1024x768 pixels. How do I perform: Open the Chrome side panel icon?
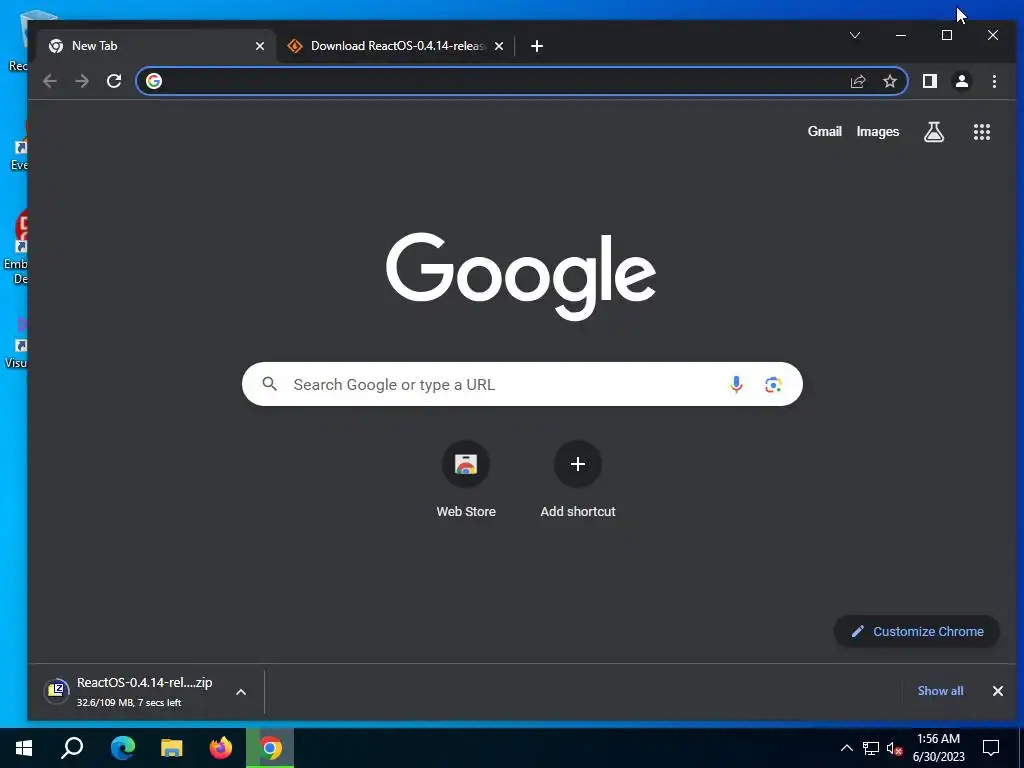click(929, 81)
